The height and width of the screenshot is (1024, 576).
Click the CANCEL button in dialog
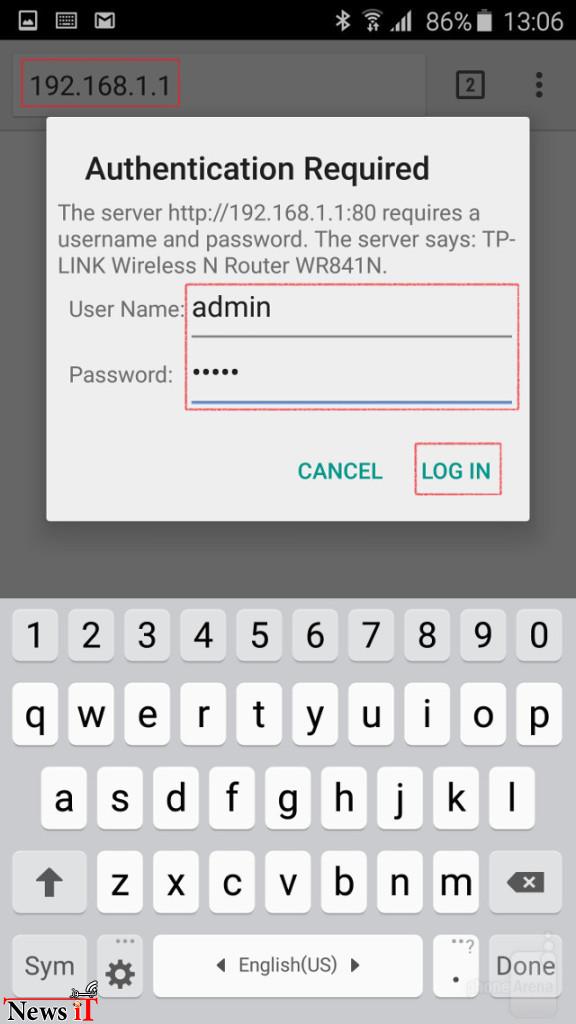[340, 471]
